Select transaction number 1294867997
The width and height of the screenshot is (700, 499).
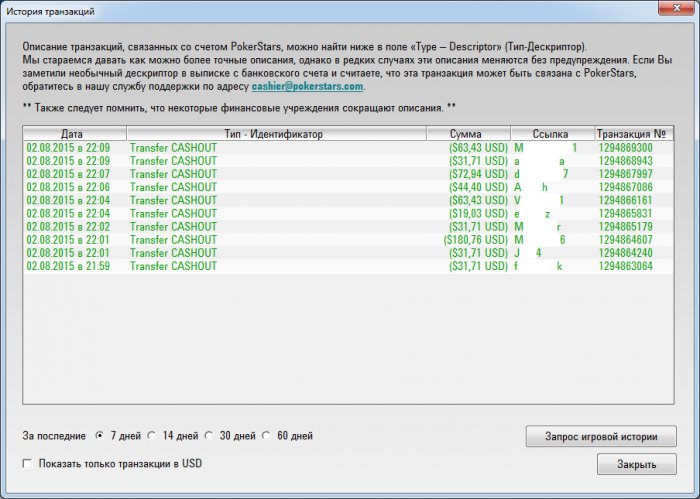[625, 174]
